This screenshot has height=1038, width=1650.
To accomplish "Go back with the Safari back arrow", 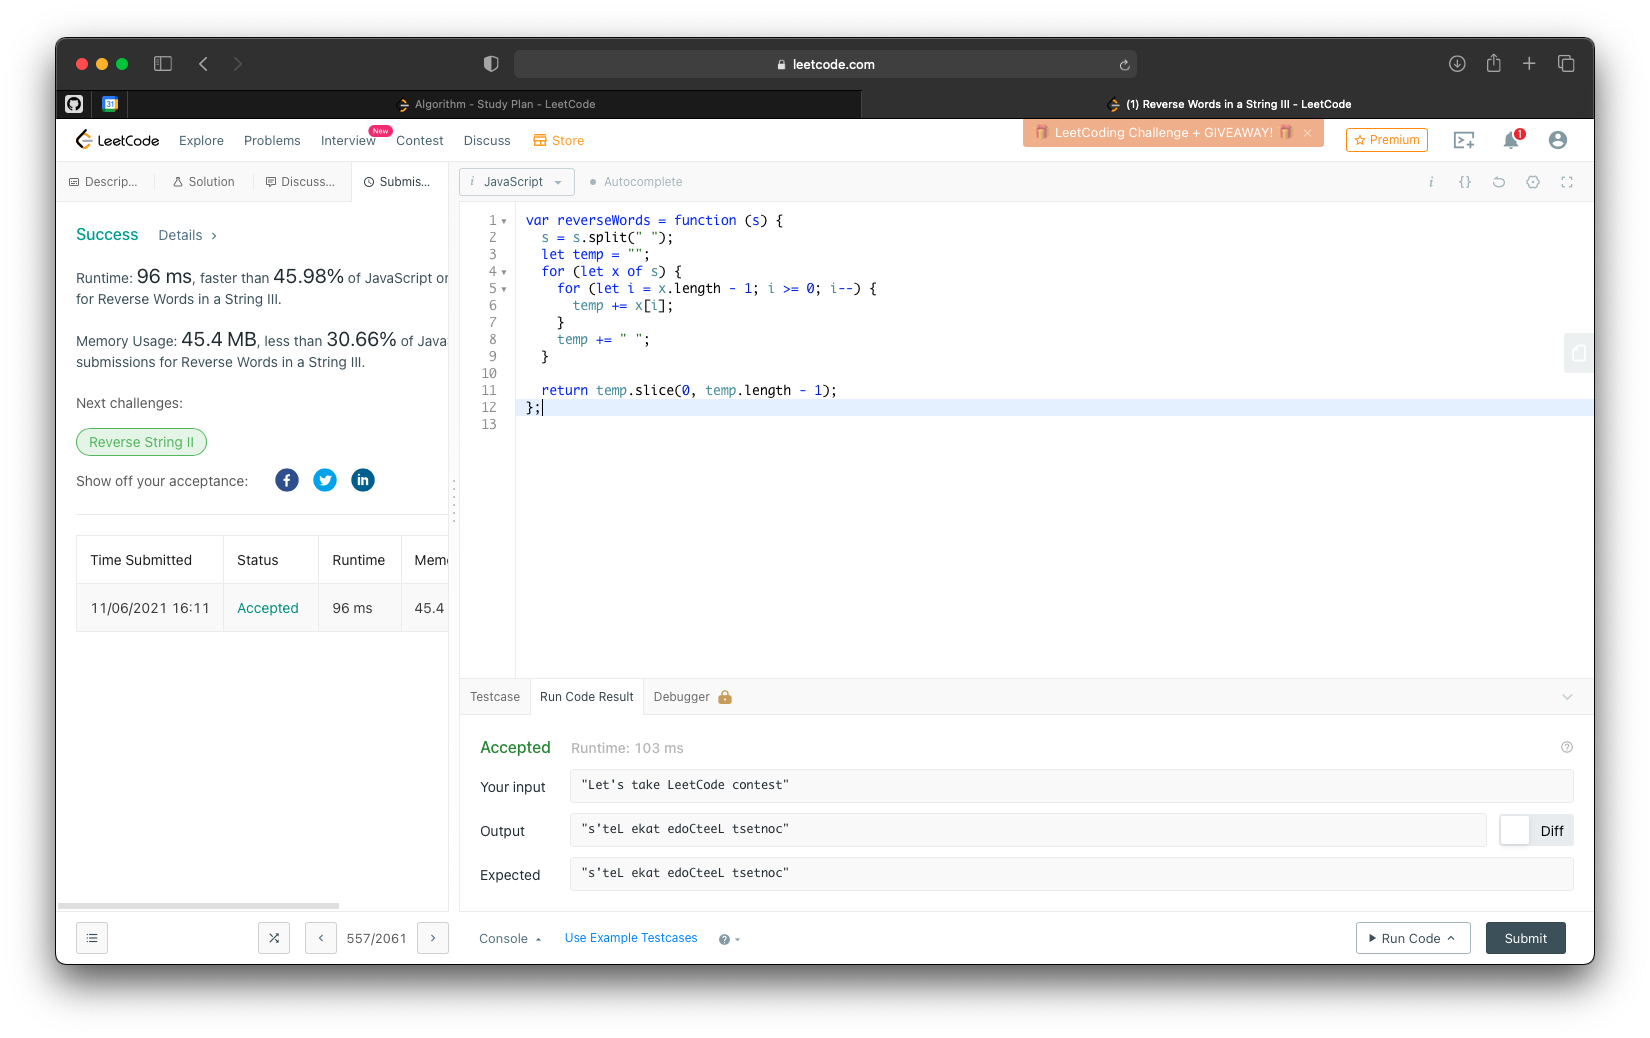I will (203, 64).
